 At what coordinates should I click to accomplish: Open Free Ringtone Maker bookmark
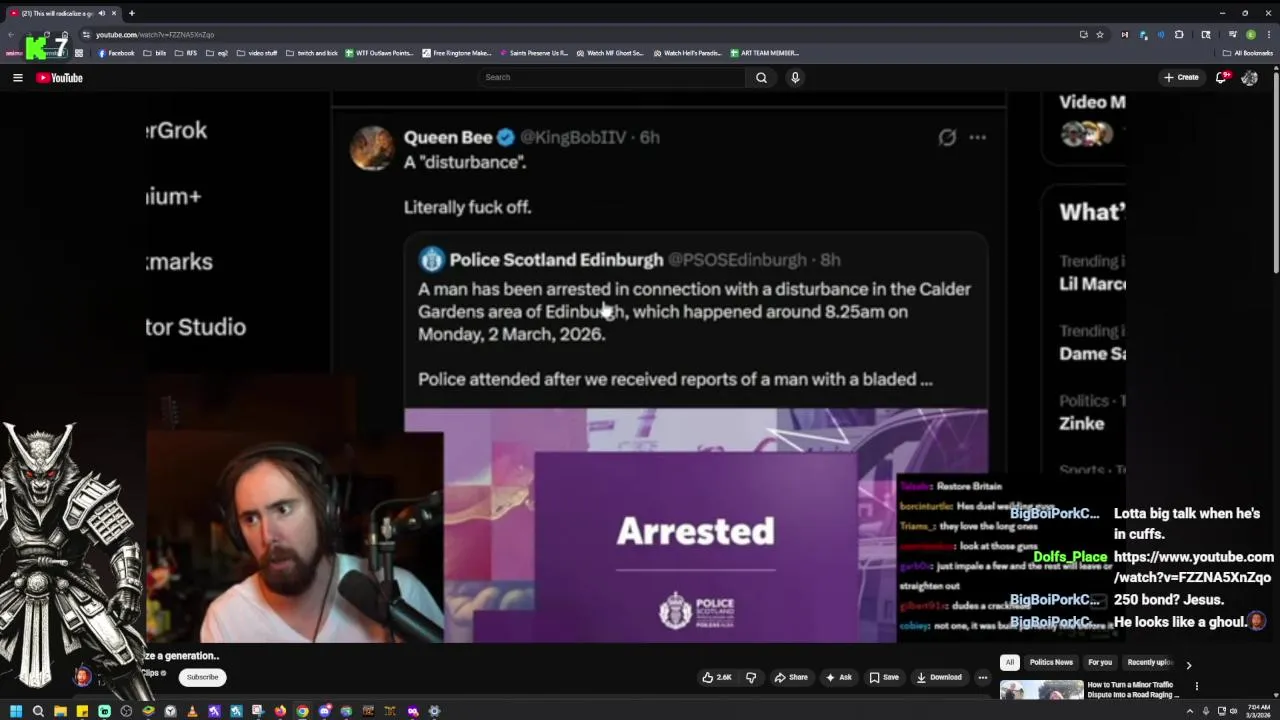point(457,53)
